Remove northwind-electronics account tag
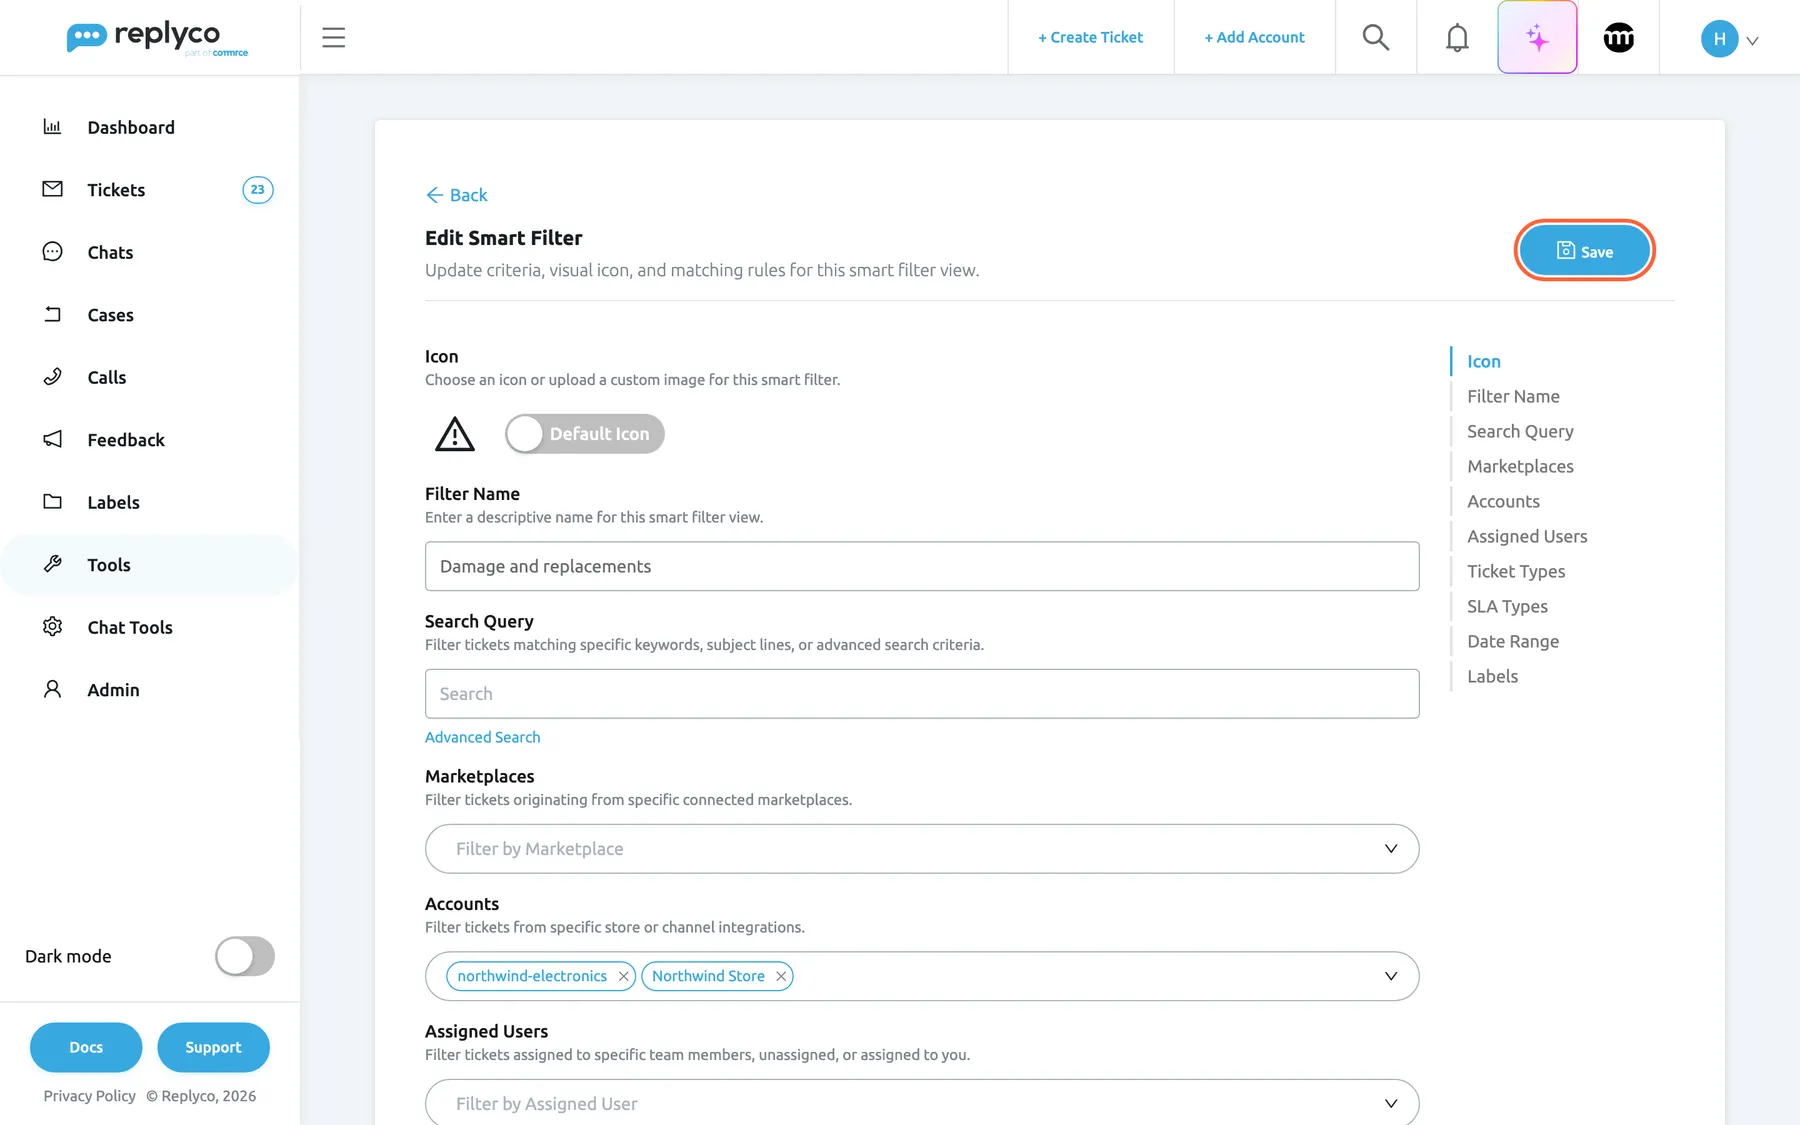The image size is (1800, 1125). click(x=623, y=976)
